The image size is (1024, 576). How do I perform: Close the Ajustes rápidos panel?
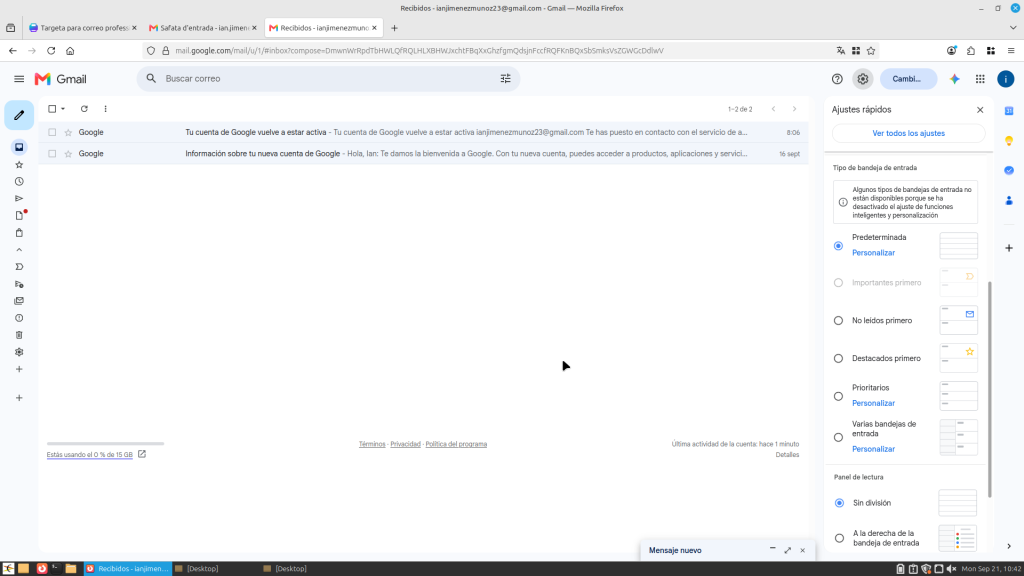point(980,110)
